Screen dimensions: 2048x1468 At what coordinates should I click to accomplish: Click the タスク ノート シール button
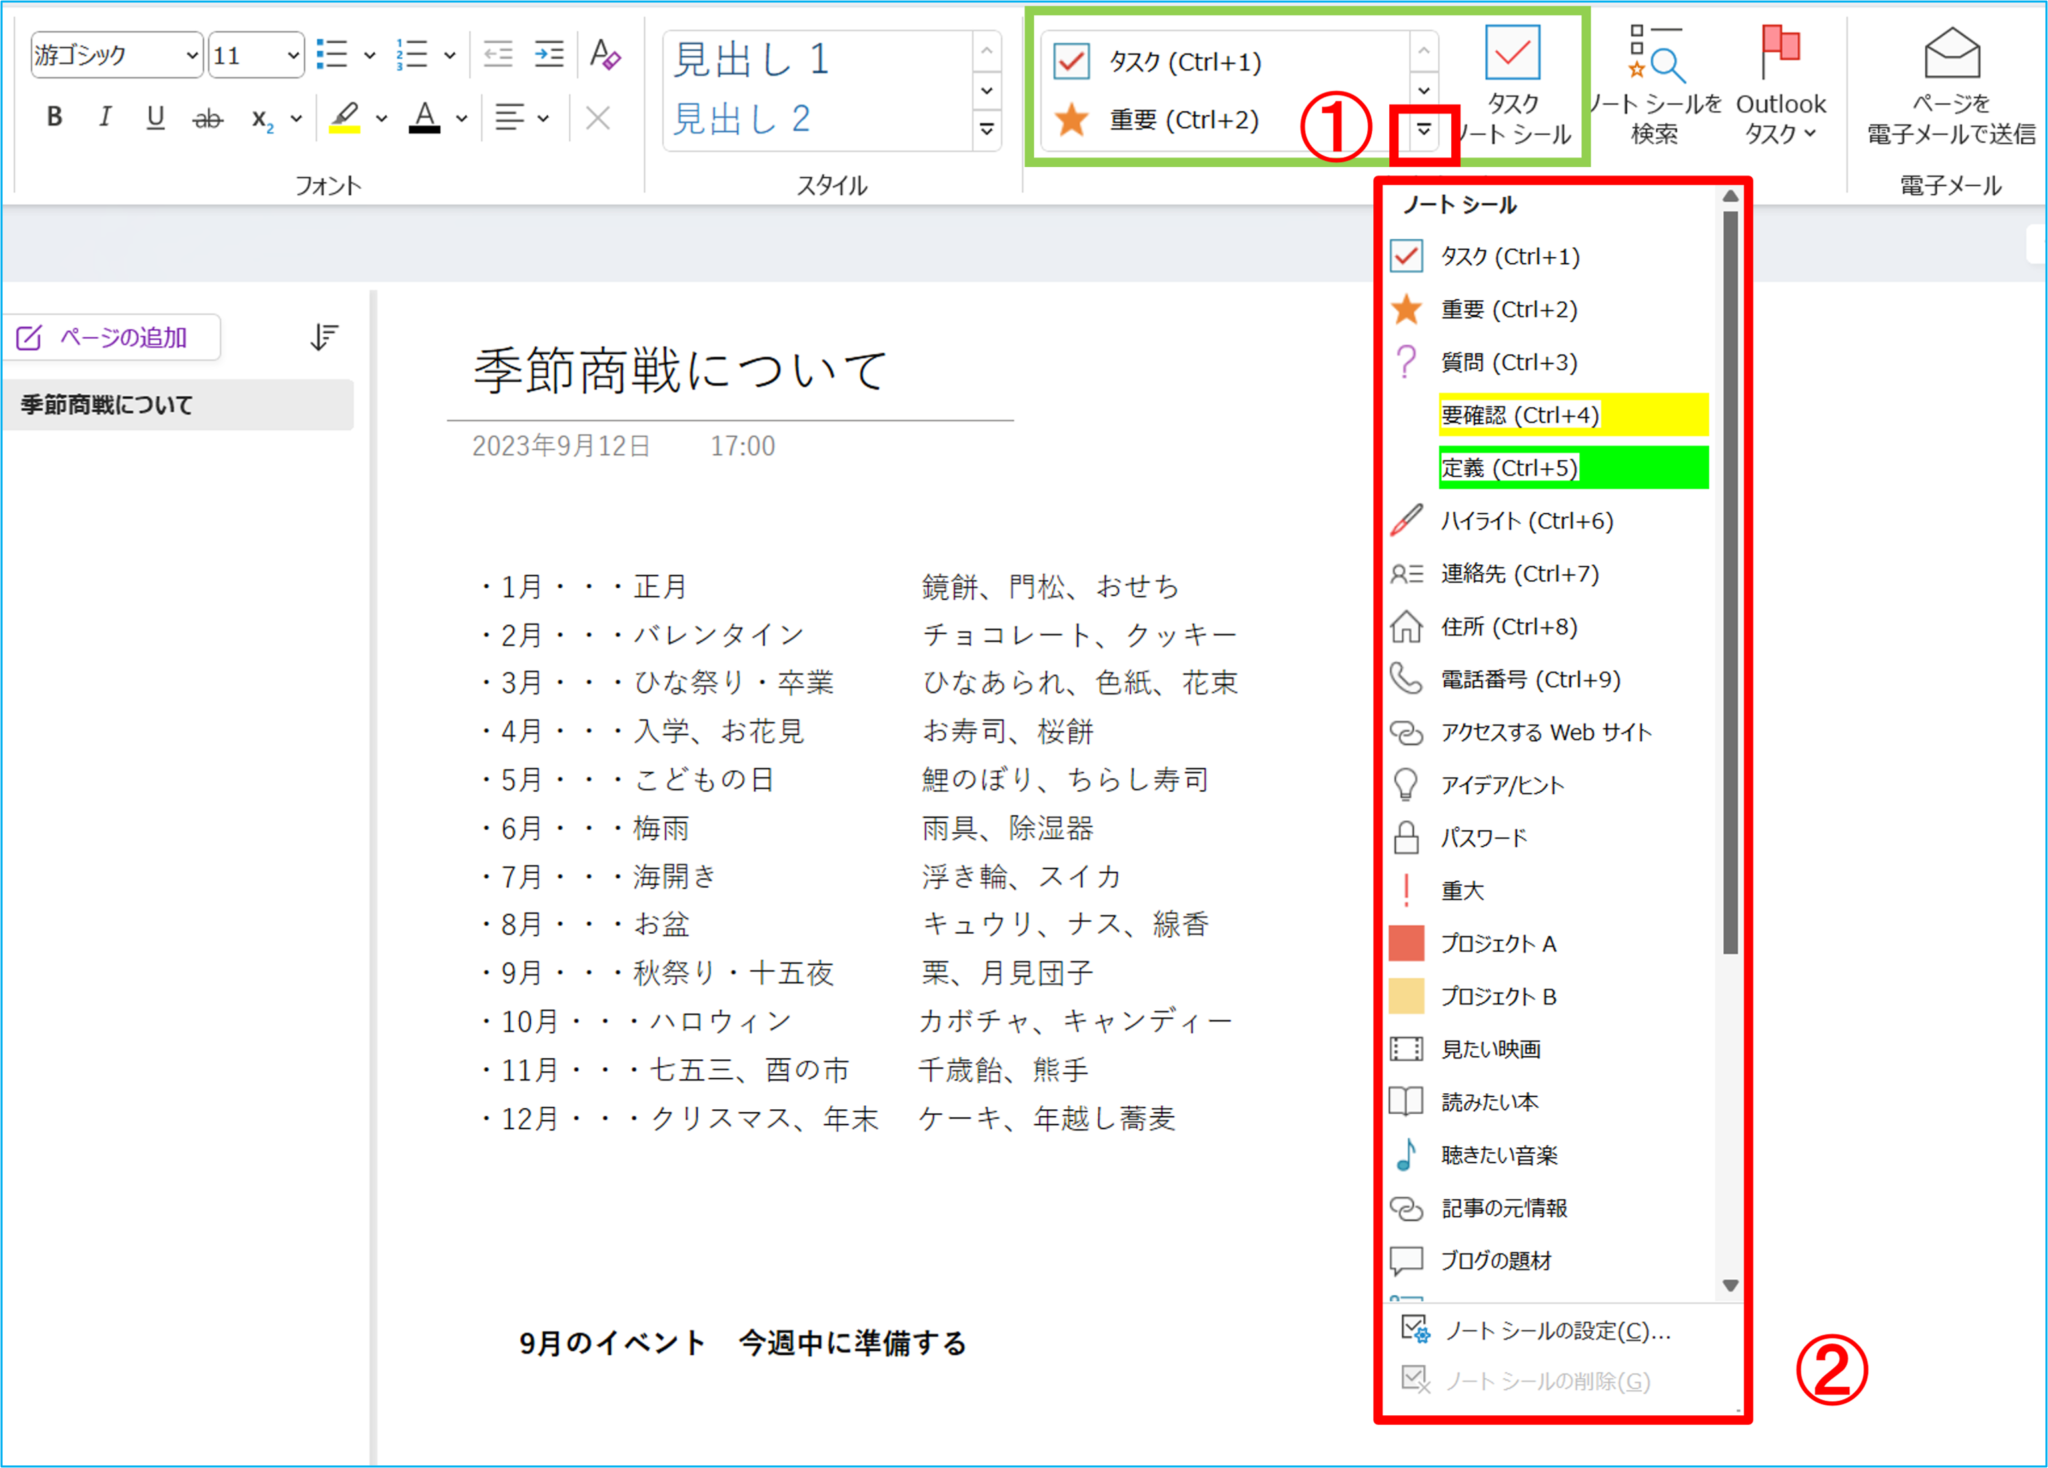click(1513, 87)
